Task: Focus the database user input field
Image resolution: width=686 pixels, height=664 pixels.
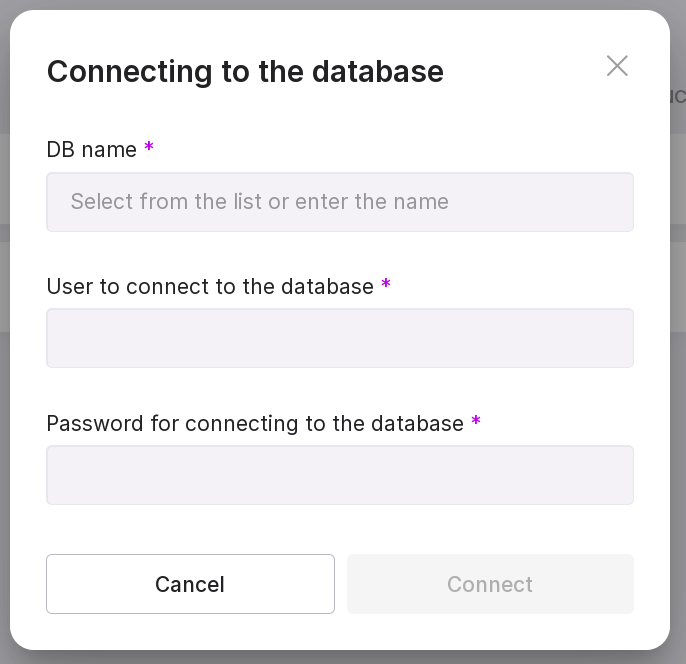Action: [x=340, y=338]
